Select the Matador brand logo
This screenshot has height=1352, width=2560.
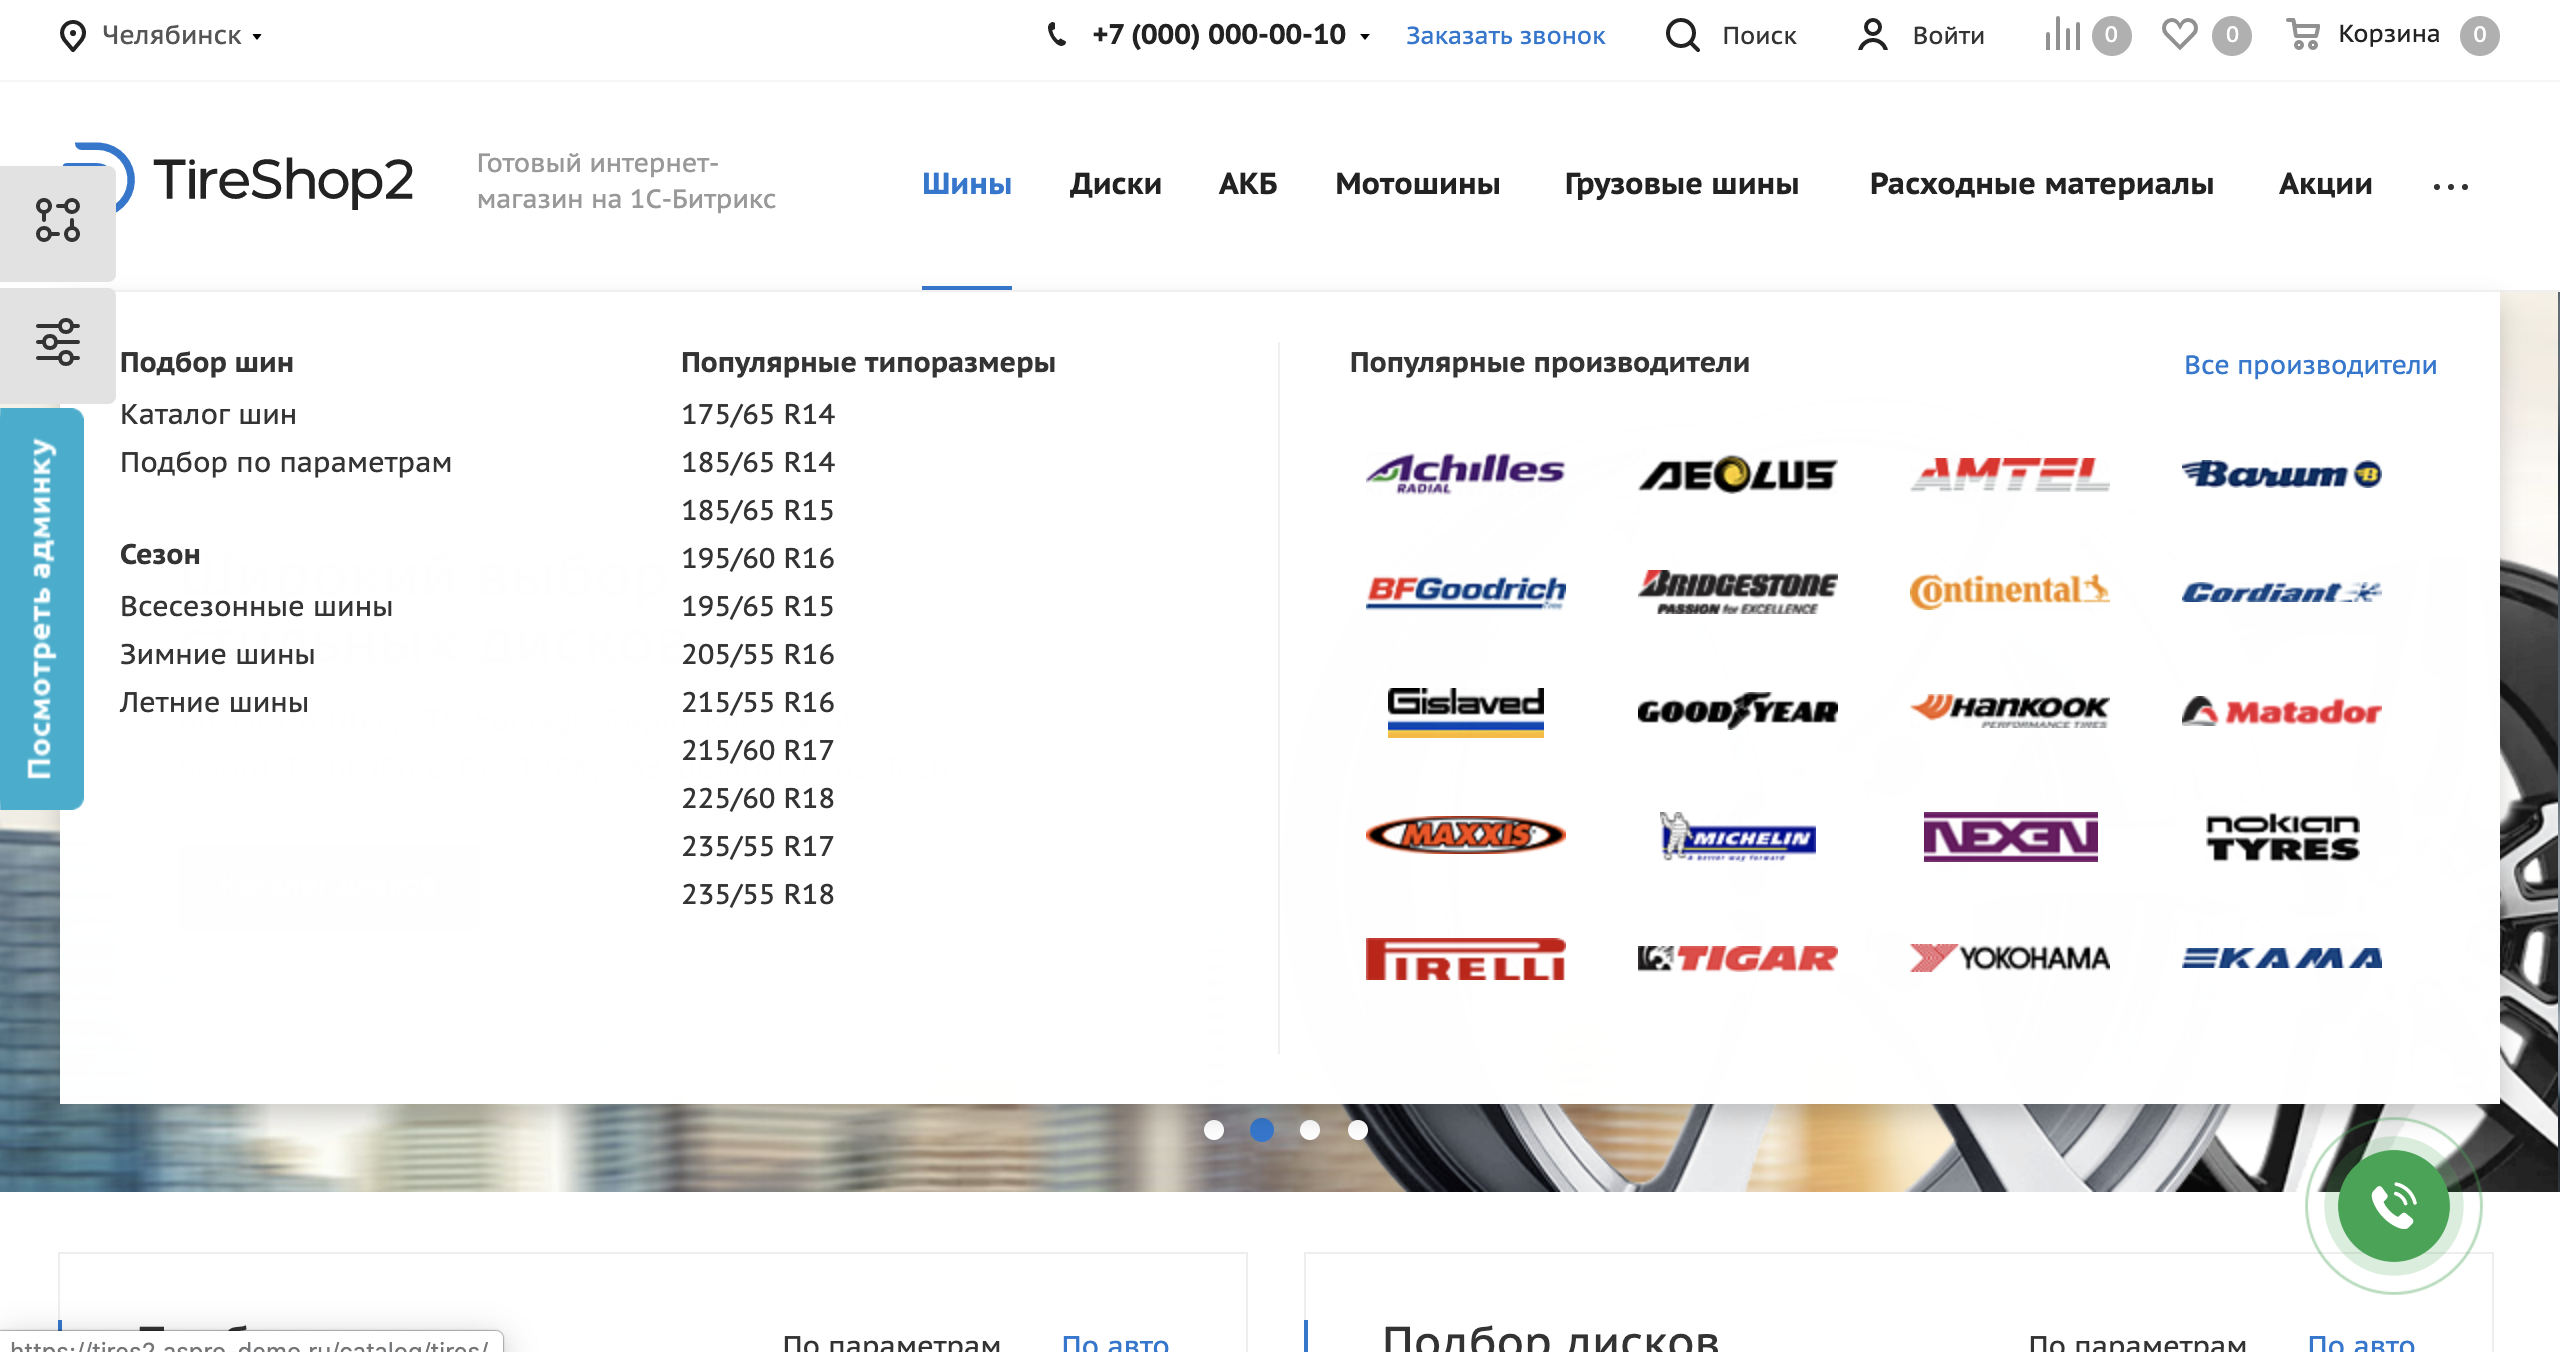(x=2282, y=711)
